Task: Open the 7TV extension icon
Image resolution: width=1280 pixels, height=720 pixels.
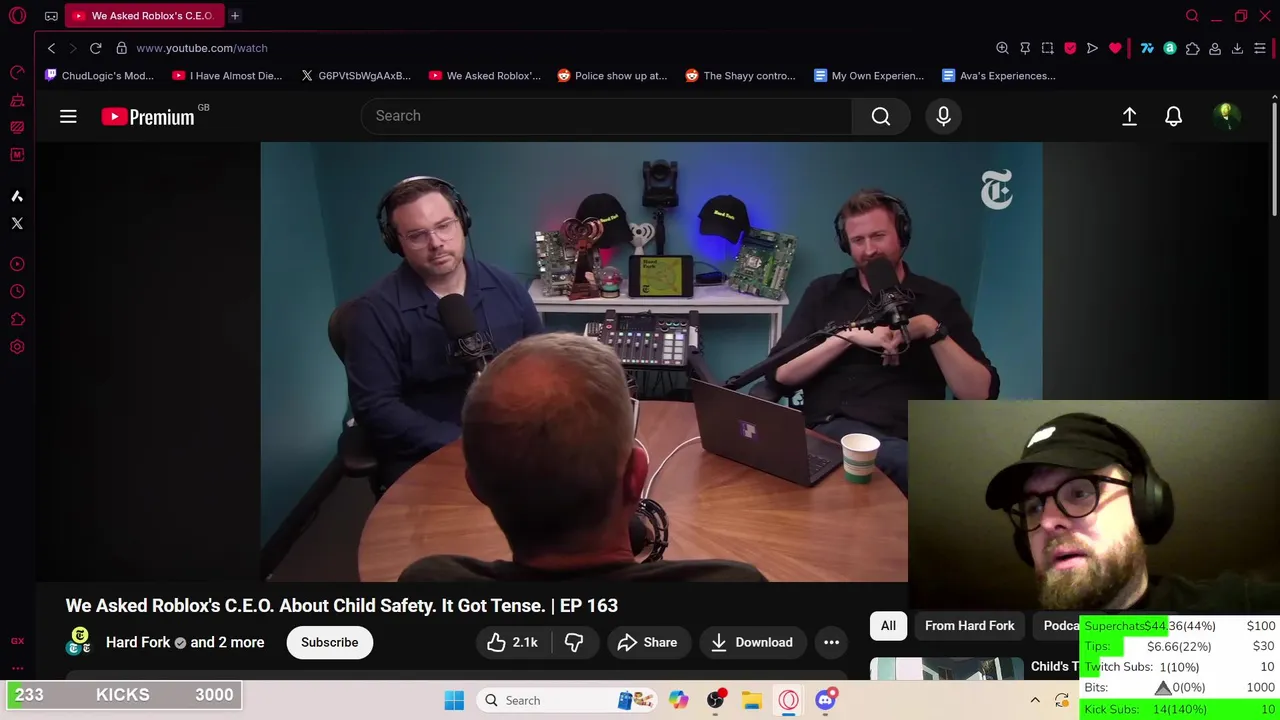Action: (1147, 48)
